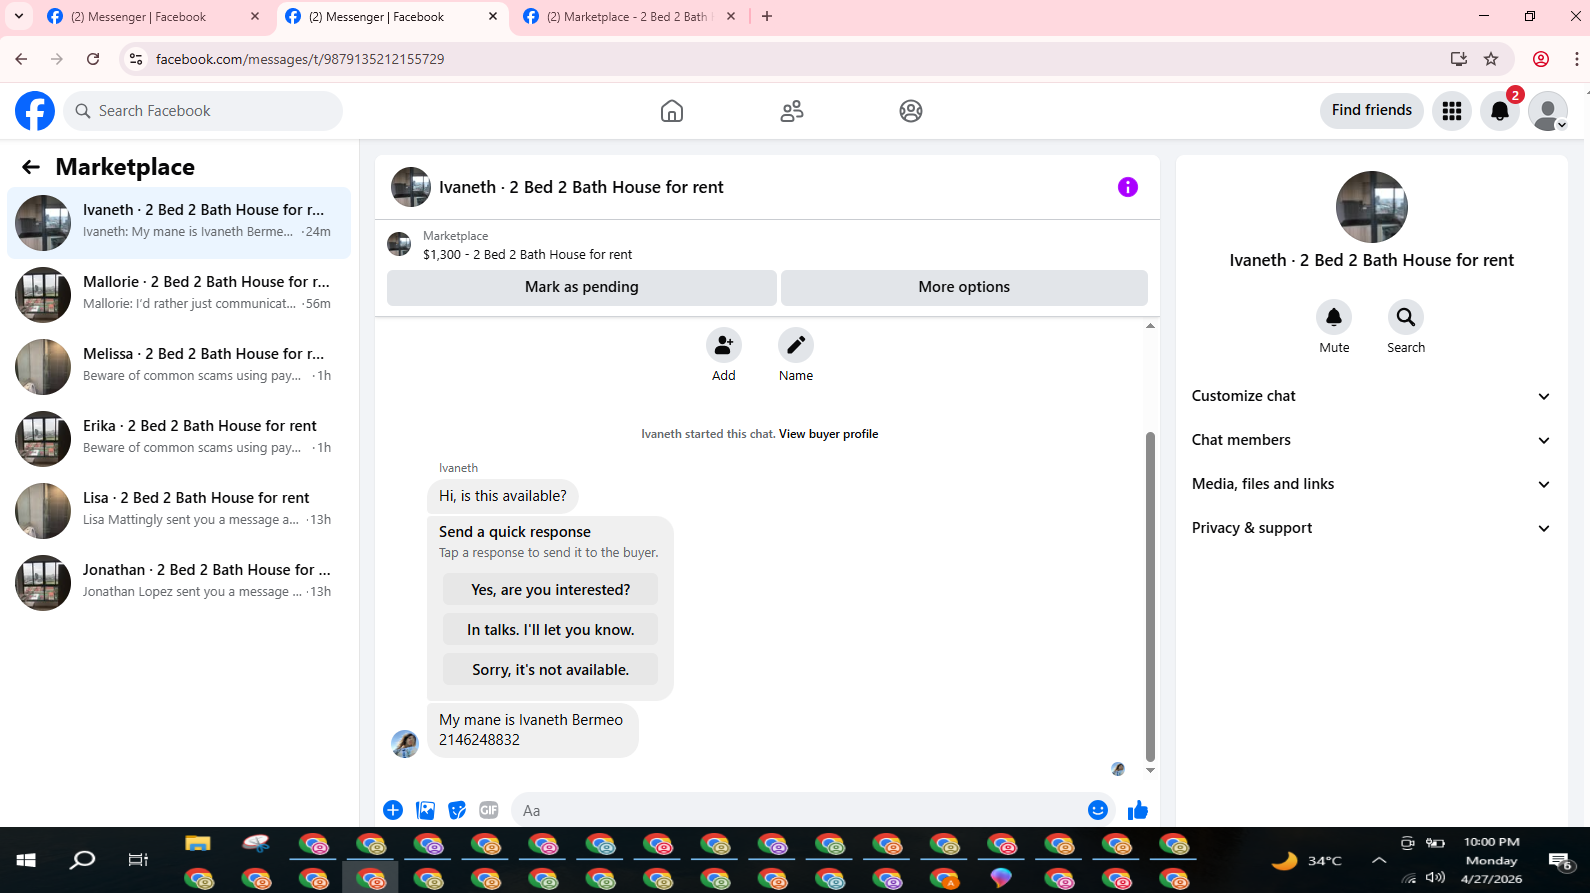The height and width of the screenshot is (893, 1590).
Task: Open the account profile avatar menu
Action: tap(1548, 111)
